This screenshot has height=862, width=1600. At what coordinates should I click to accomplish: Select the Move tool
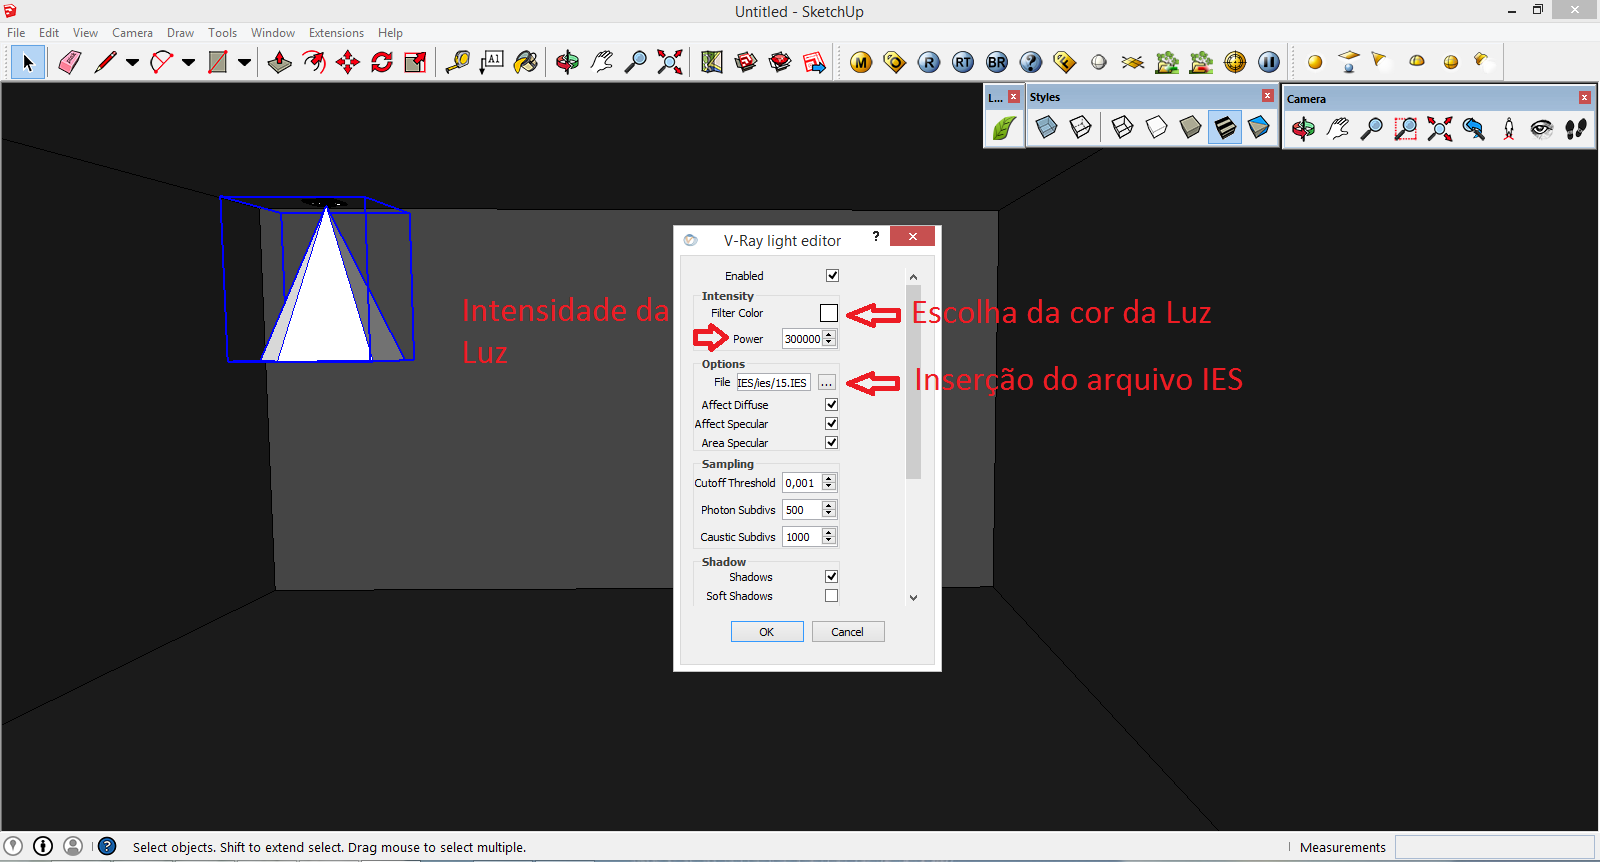coord(348,62)
